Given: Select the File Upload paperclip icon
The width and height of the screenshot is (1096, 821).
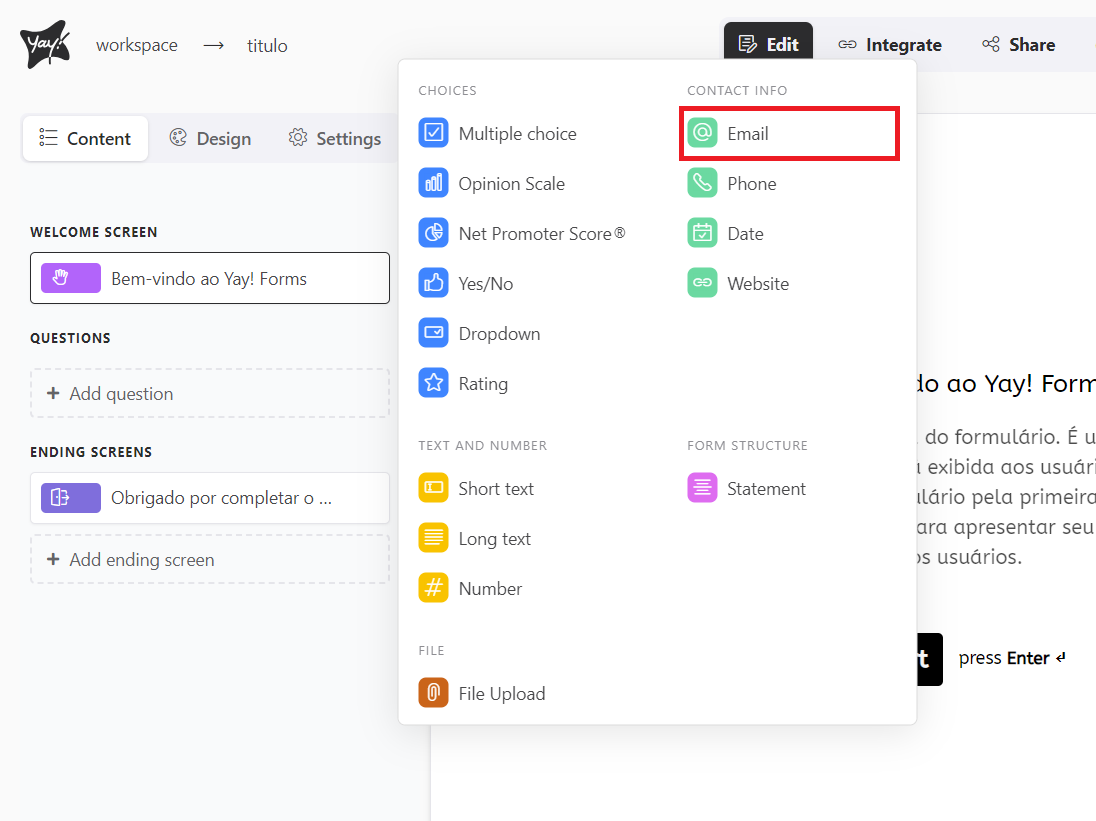Looking at the screenshot, I should pos(433,693).
